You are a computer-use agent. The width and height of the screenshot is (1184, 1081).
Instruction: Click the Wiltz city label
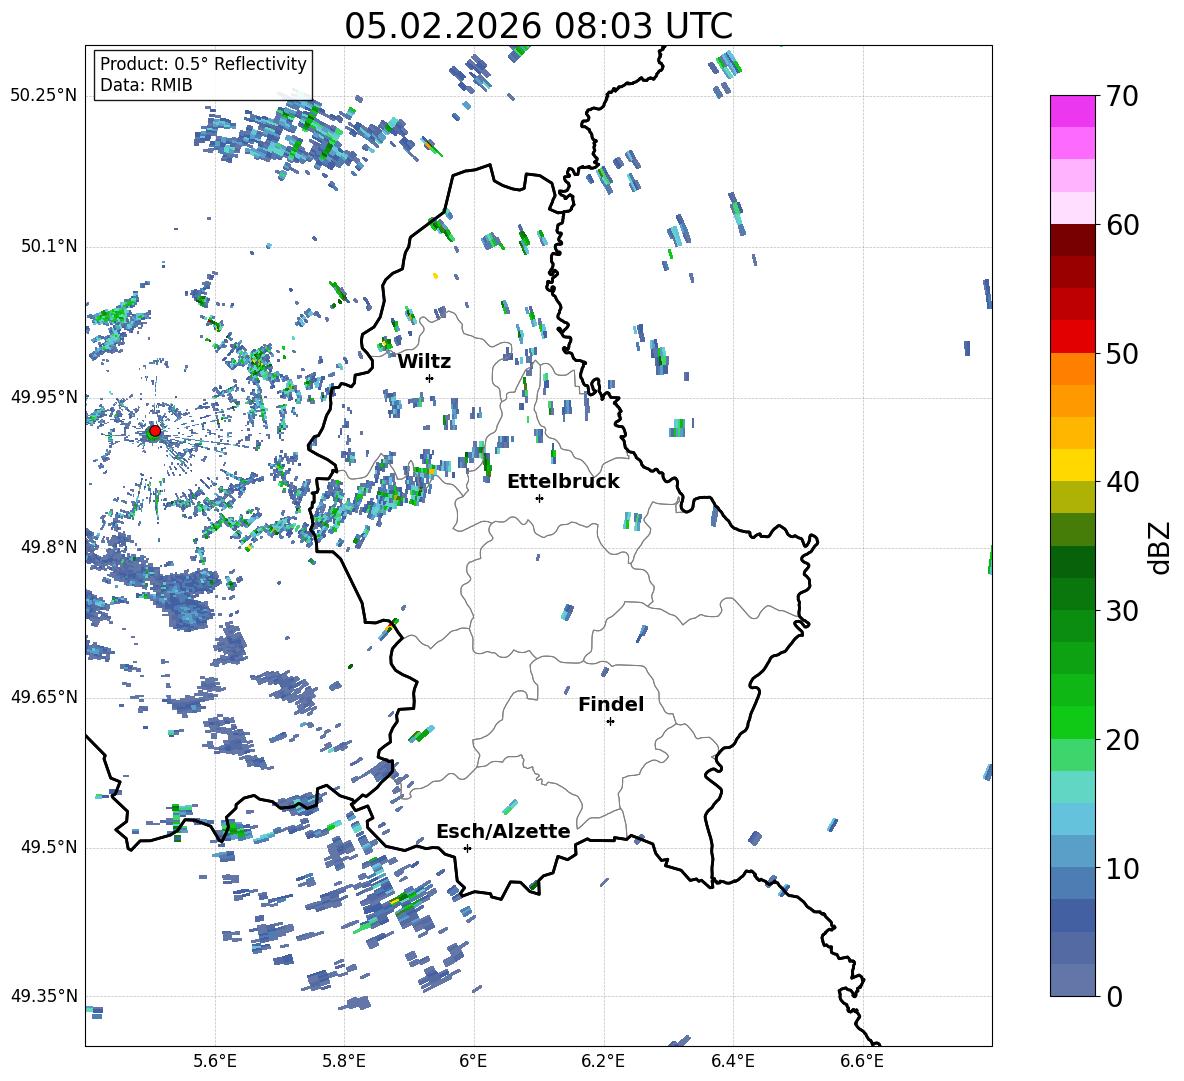[424, 362]
